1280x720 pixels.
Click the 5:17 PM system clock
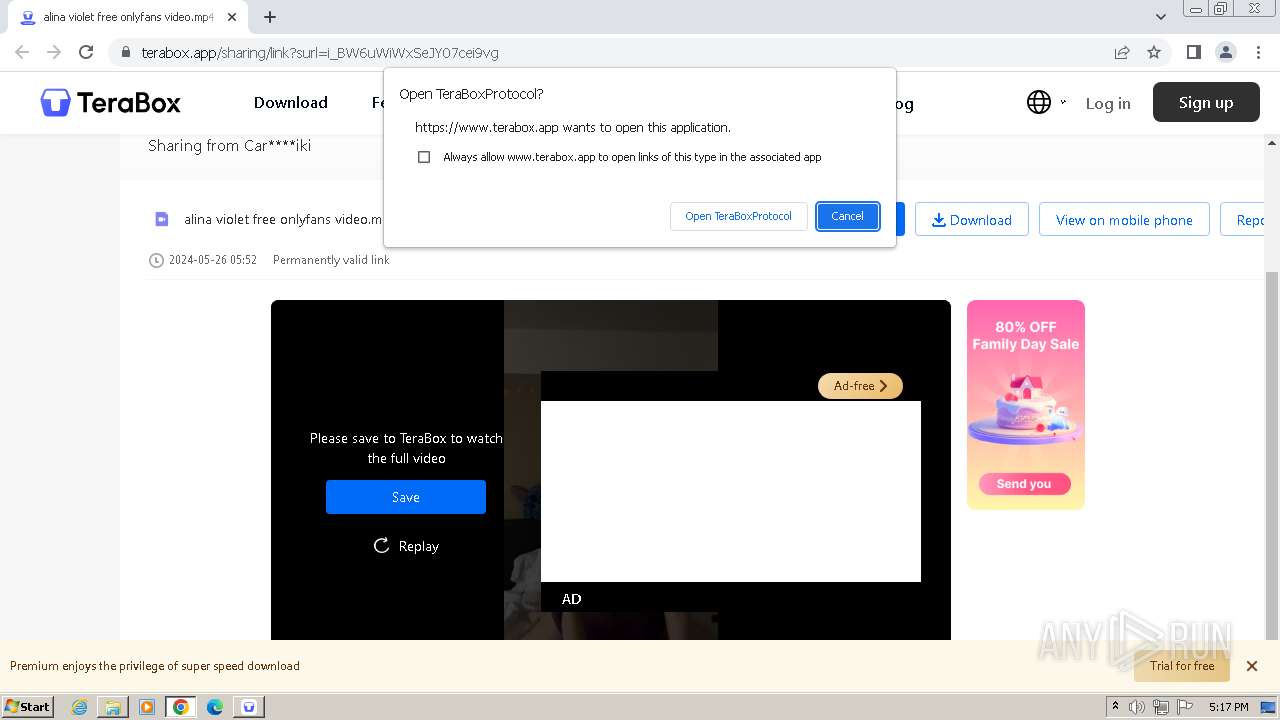click(x=1228, y=707)
